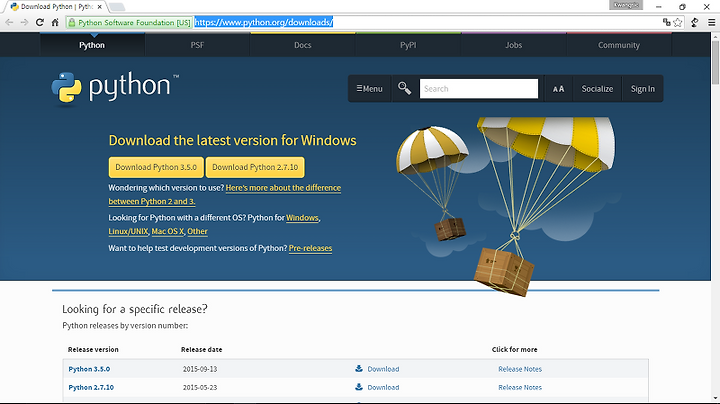Open the Pre-releases link
The height and width of the screenshot is (404, 720).
tap(310, 248)
